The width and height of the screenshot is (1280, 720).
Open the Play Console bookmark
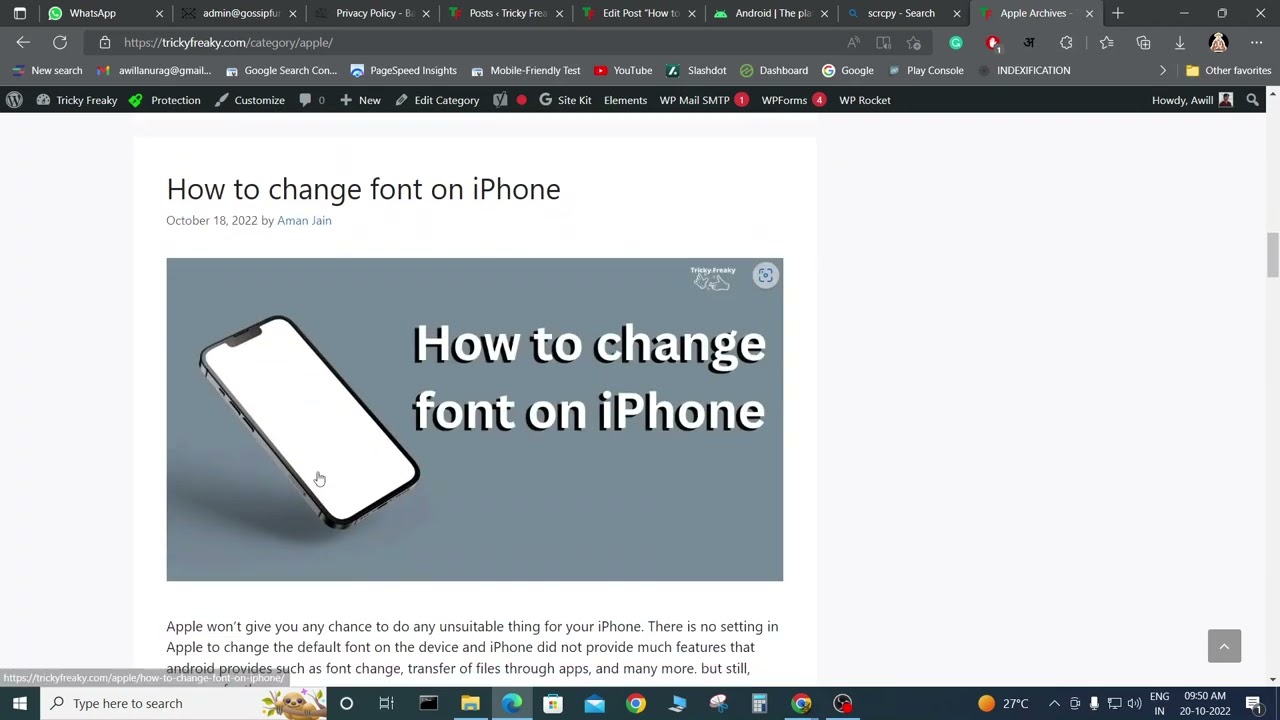click(x=925, y=70)
